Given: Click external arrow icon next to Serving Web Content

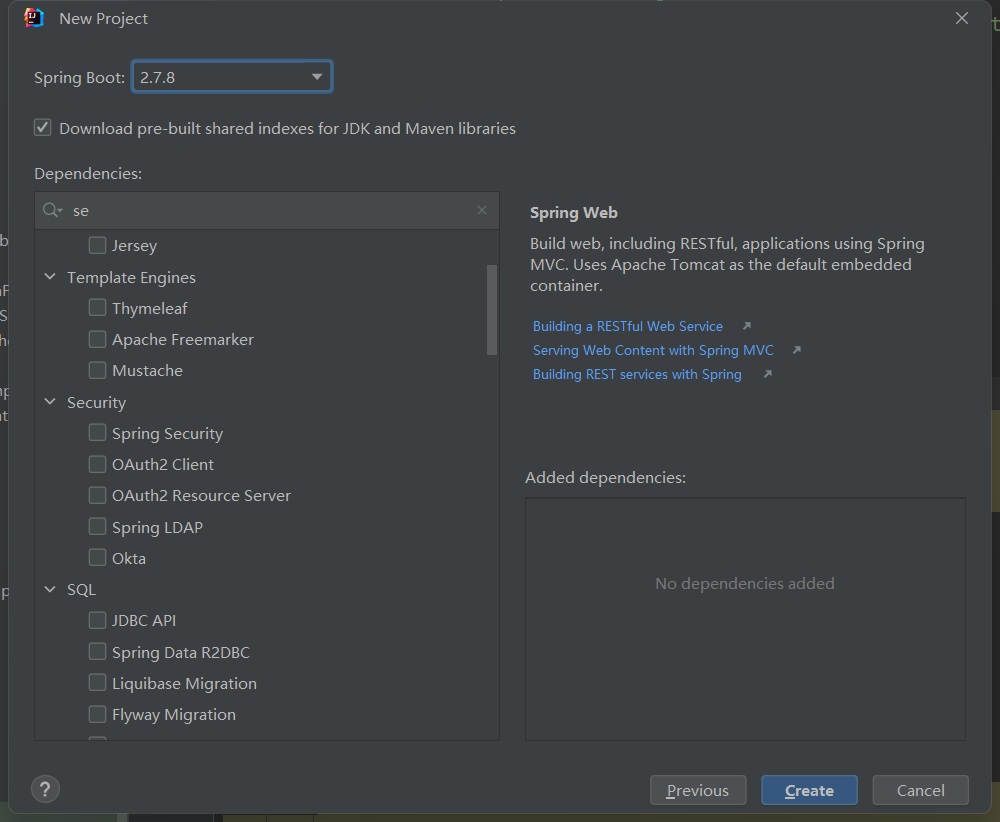Looking at the screenshot, I should click(796, 350).
